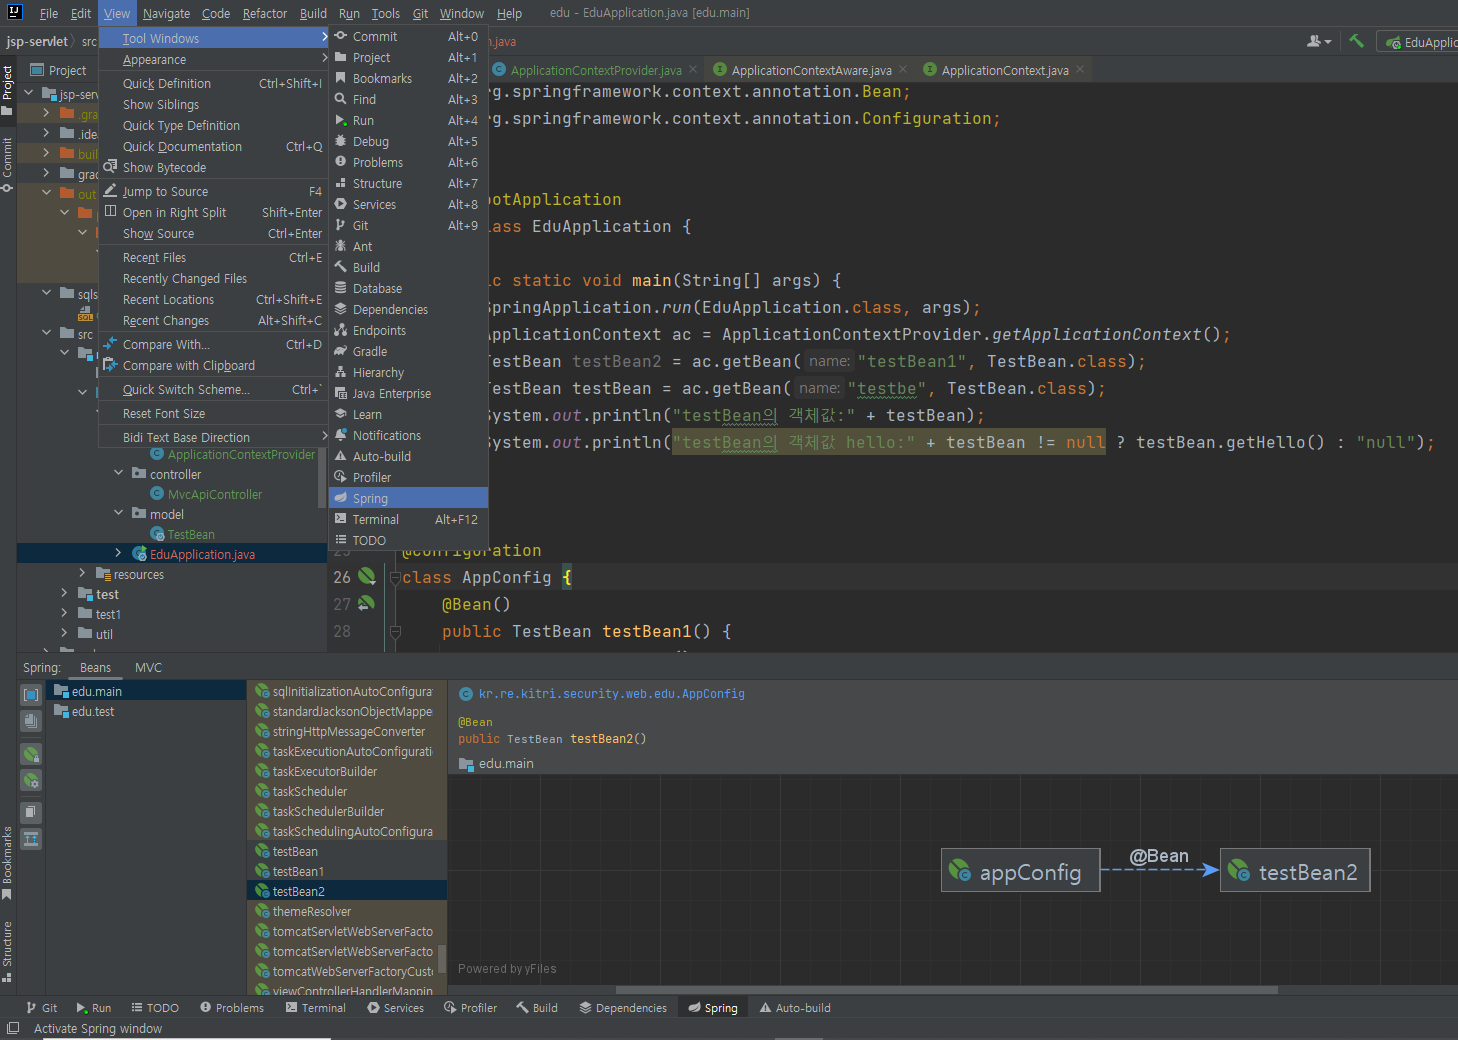1458x1040 pixels.
Task: Click Show Bytecode in the View menu
Action: [213, 168]
